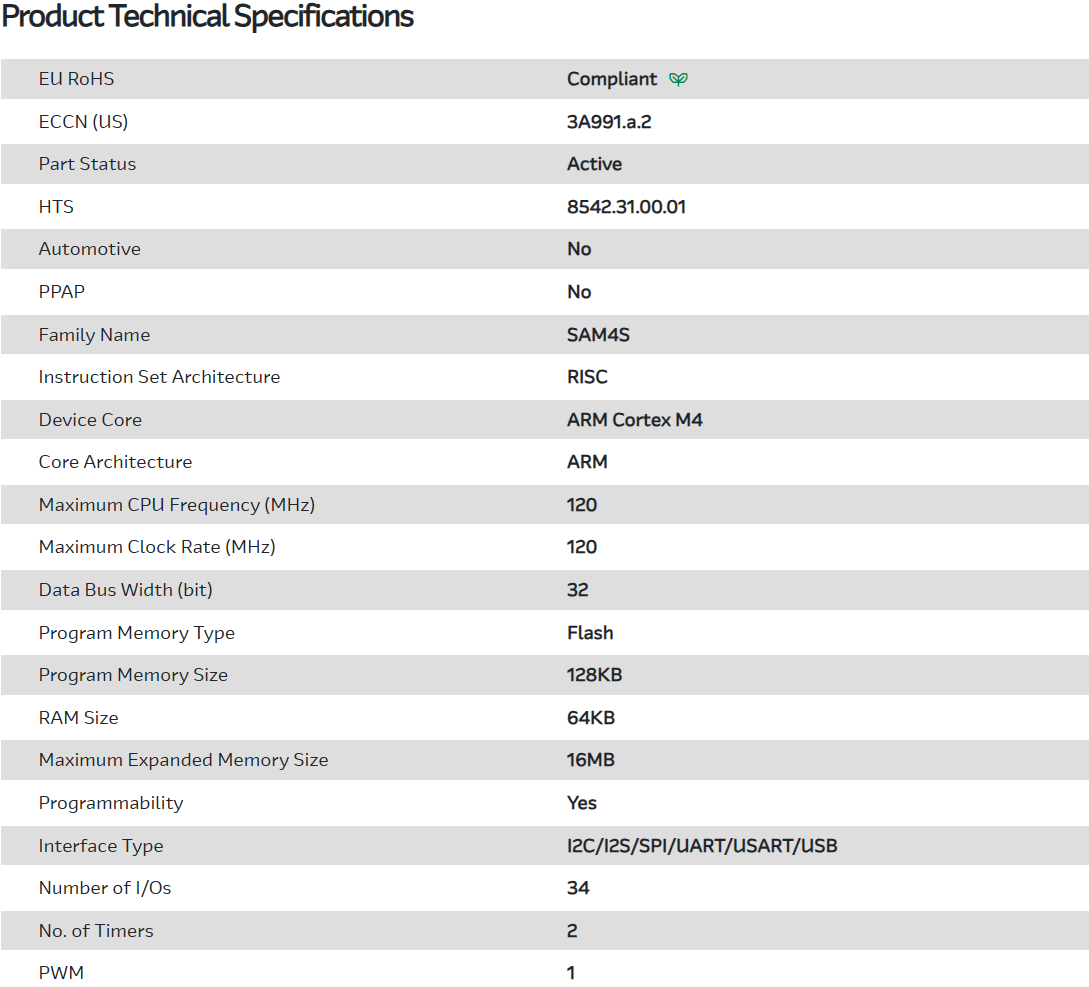Screen dimensions: 1089x987
Task: Click the Part Status value Active
Action: tap(594, 164)
